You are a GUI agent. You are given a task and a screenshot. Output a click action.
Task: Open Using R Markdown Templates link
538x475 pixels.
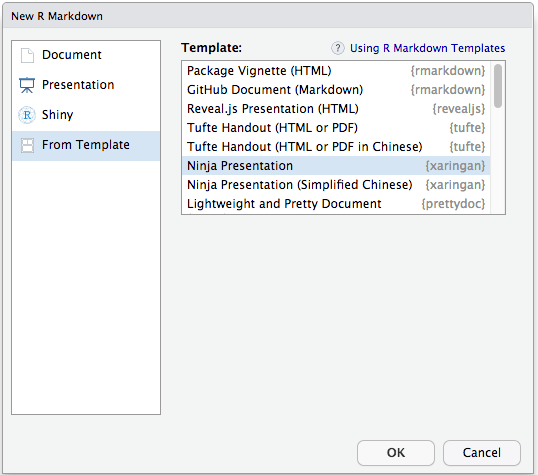pyautogui.click(x=427, y=48)
